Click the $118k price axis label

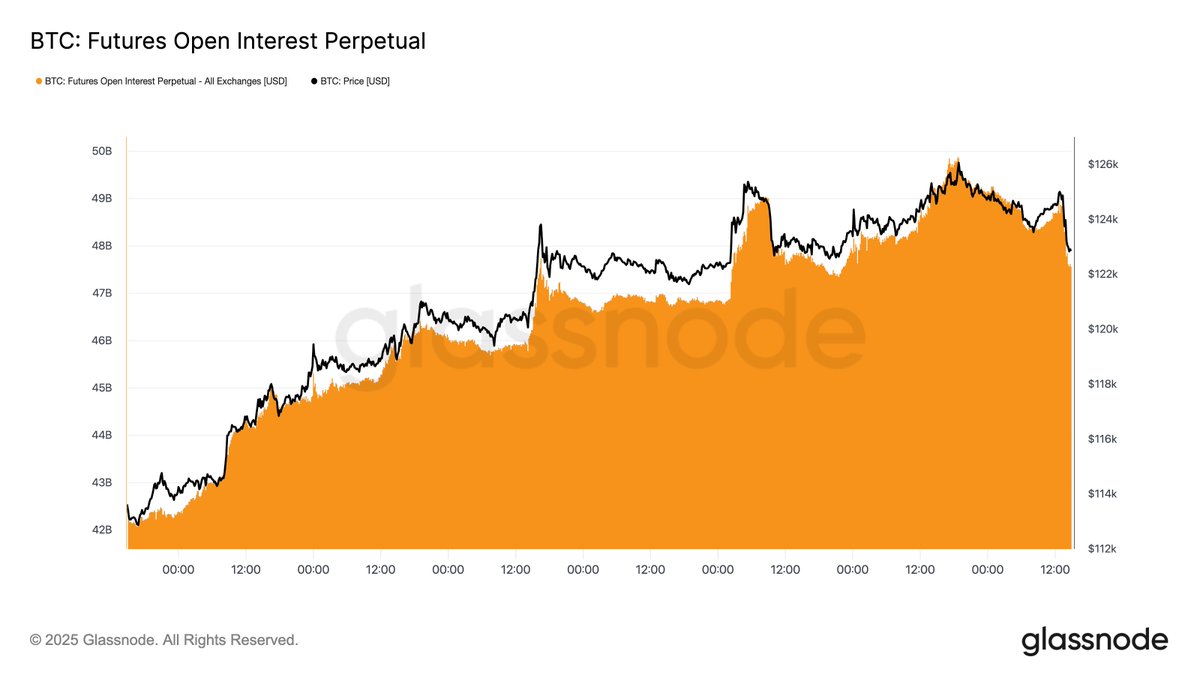click(x=1103, y=384)
